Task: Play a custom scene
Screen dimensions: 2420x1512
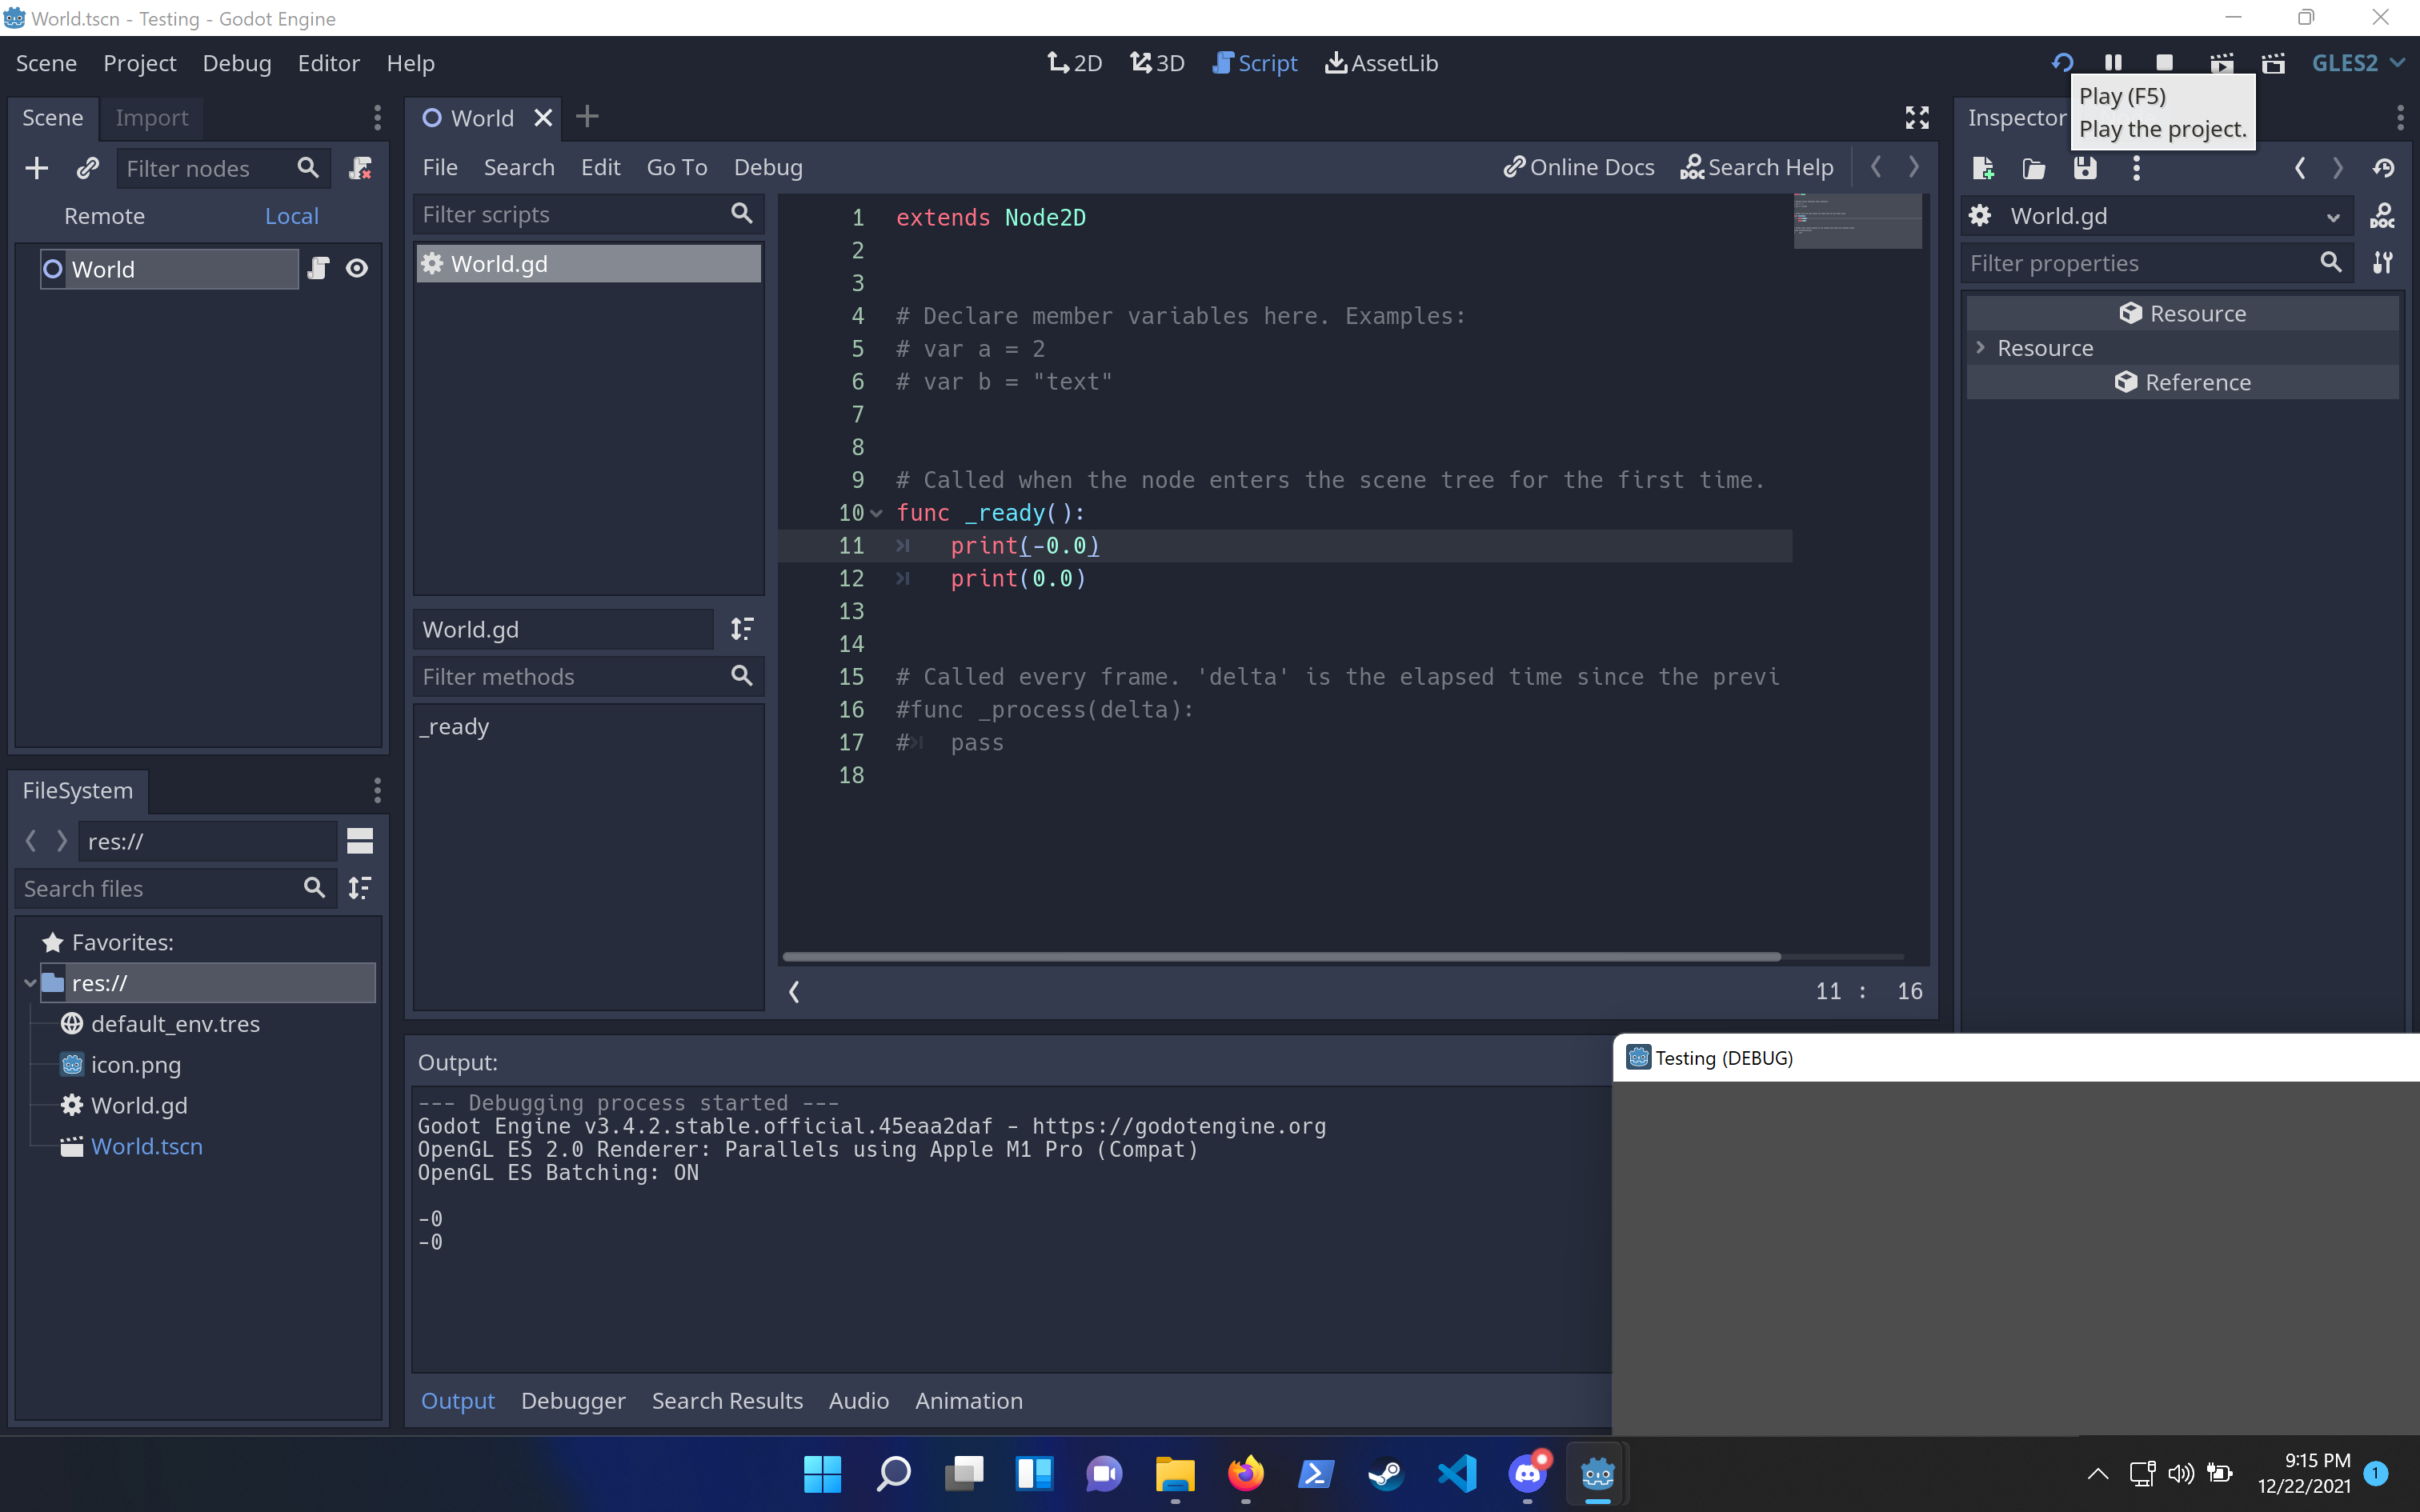Action: point(2274,63)
